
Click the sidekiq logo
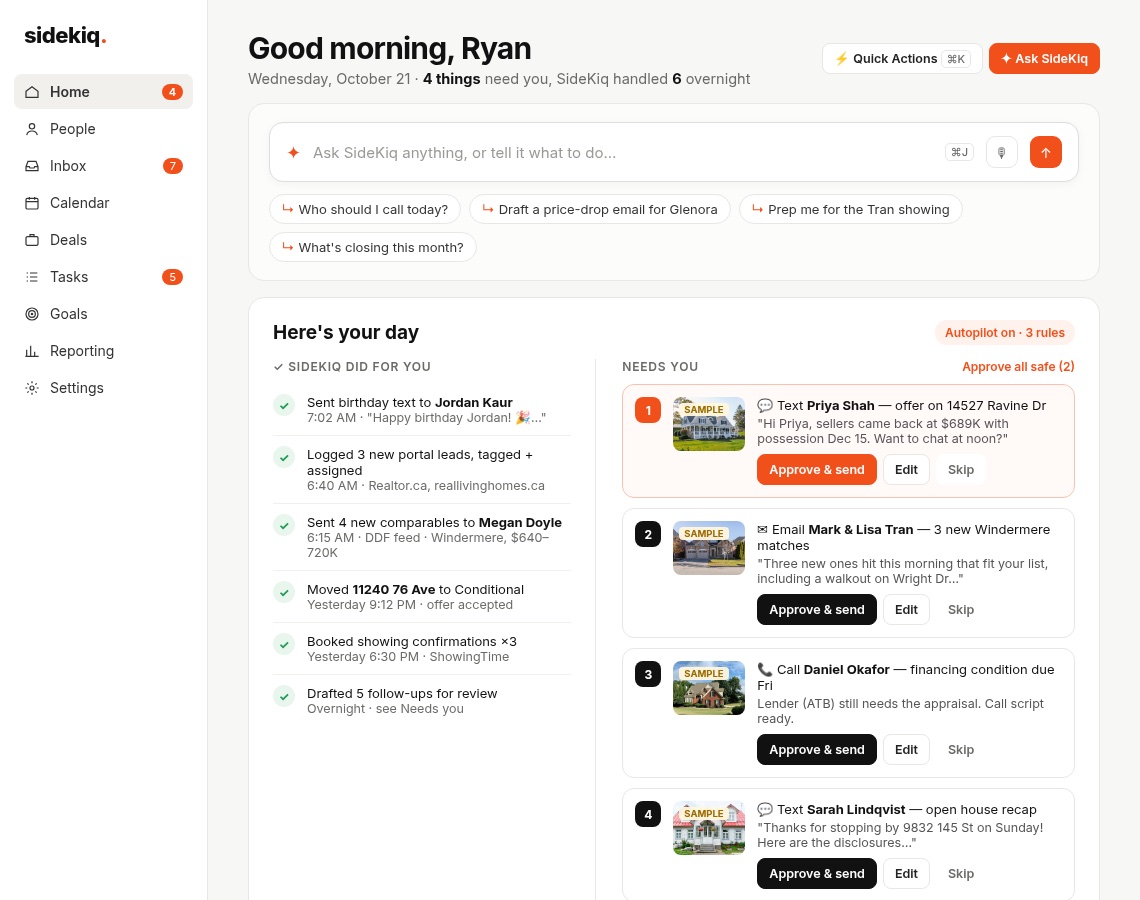click(65, 35)
